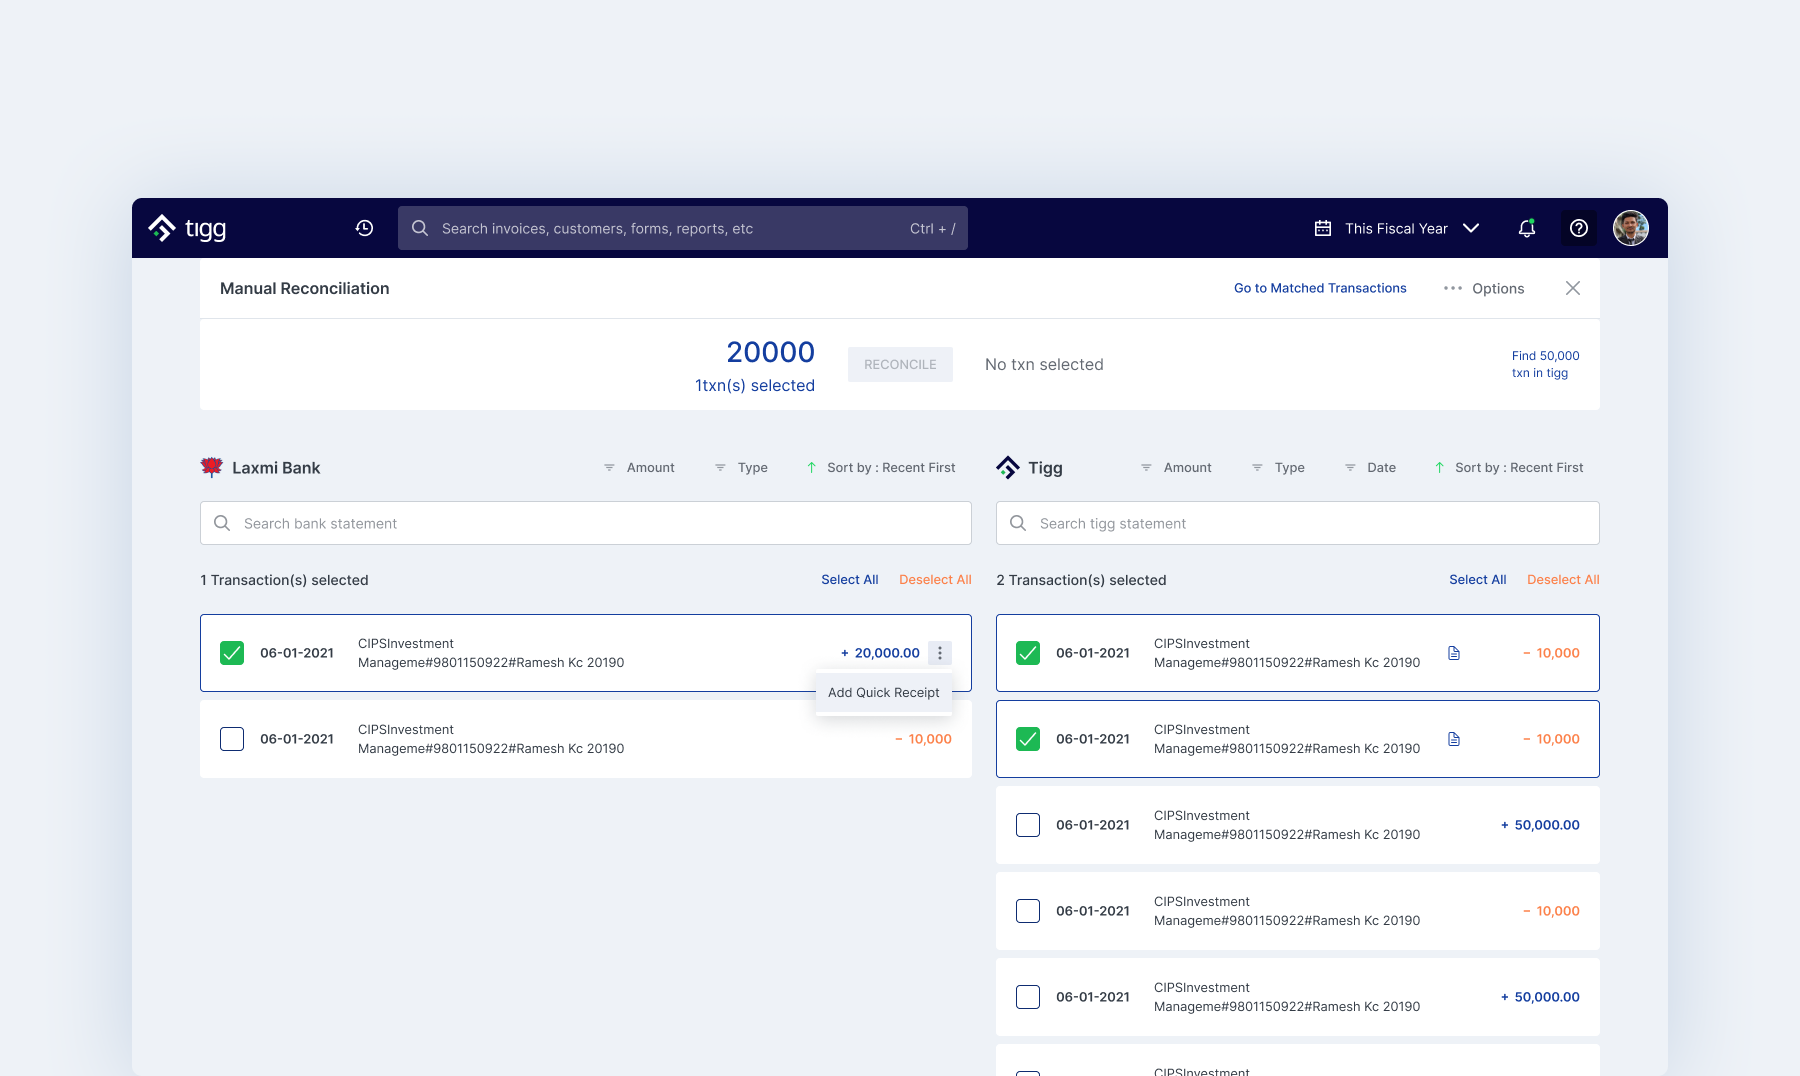The width and height of the screenshot is (1800, 1076).
Task: Click Deselect All for bank transactions
Action: click(x=935, y=580)
